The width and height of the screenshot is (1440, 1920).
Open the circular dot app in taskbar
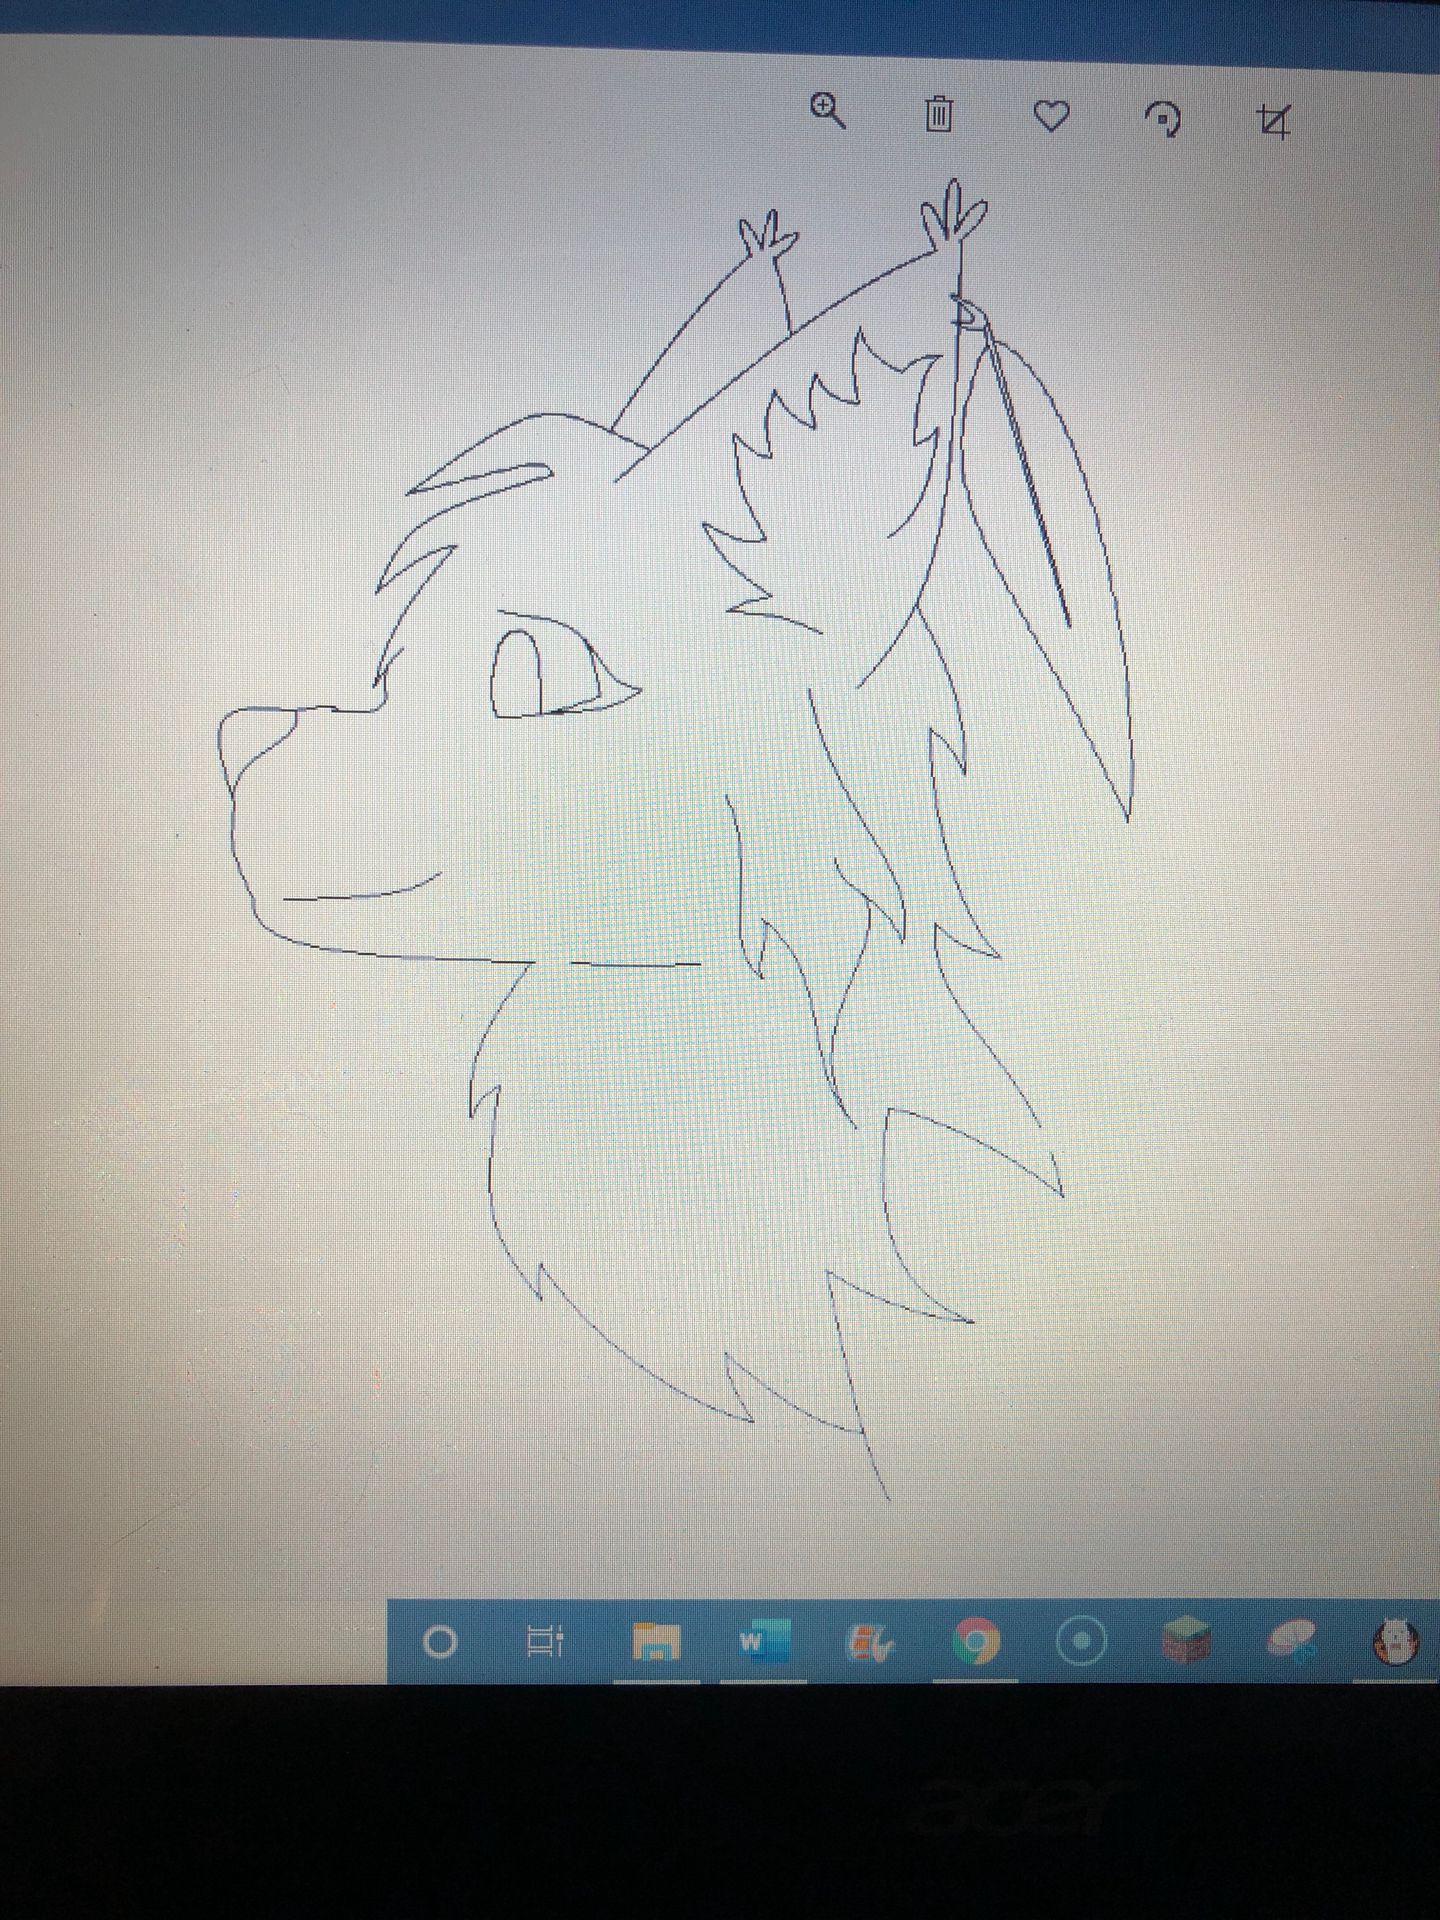click(x=1081, y=1642)
